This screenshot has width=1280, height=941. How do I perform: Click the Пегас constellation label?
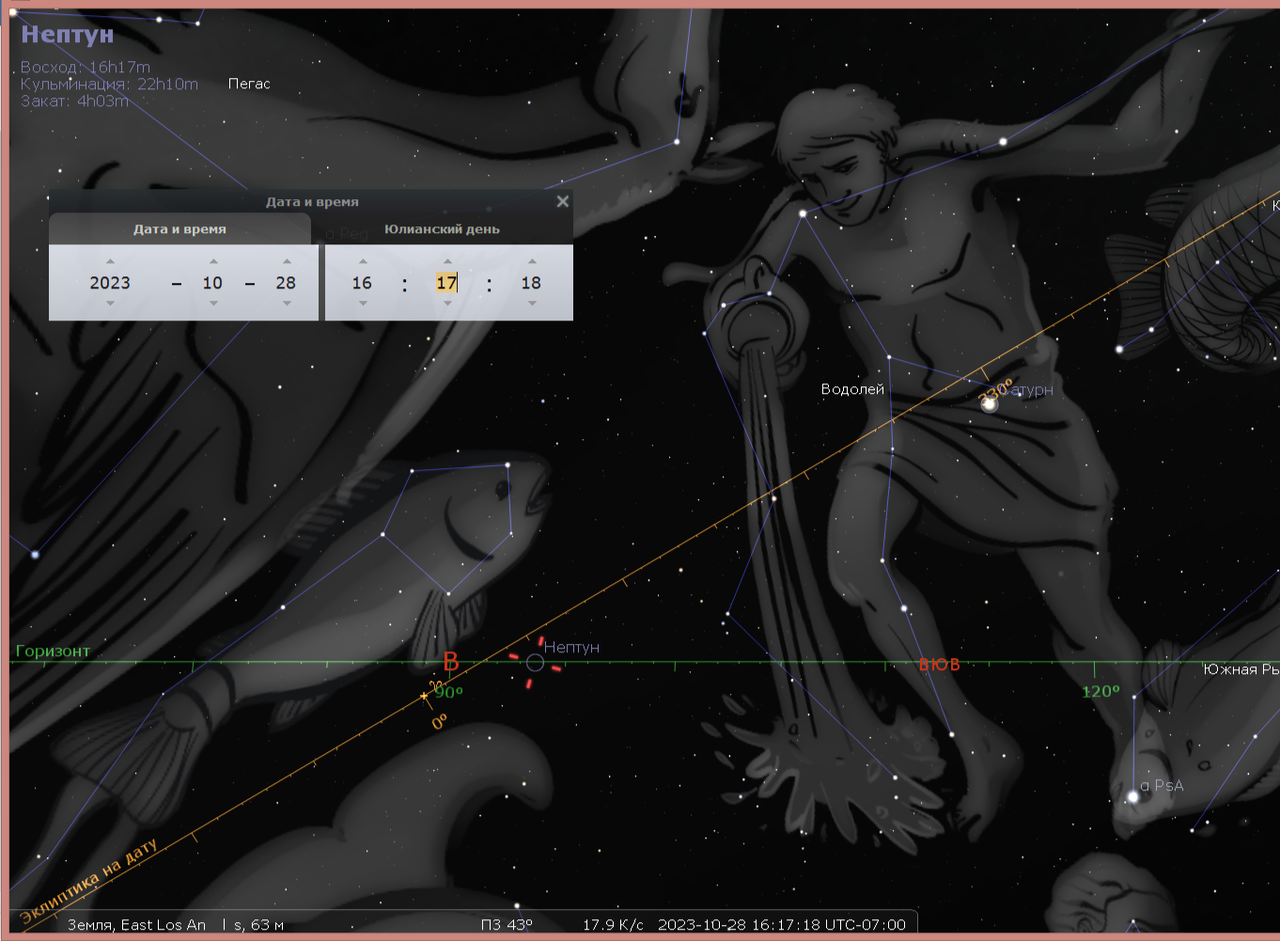pyautogui.click(x=249, y=84)
